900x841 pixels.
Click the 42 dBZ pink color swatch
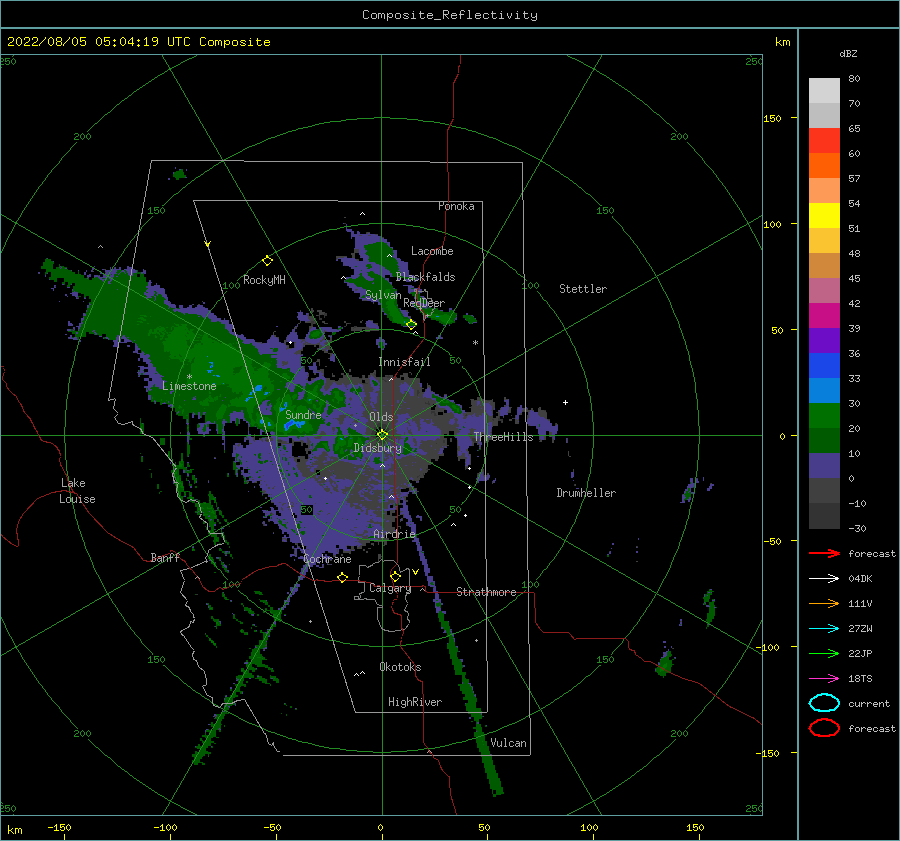824,290
